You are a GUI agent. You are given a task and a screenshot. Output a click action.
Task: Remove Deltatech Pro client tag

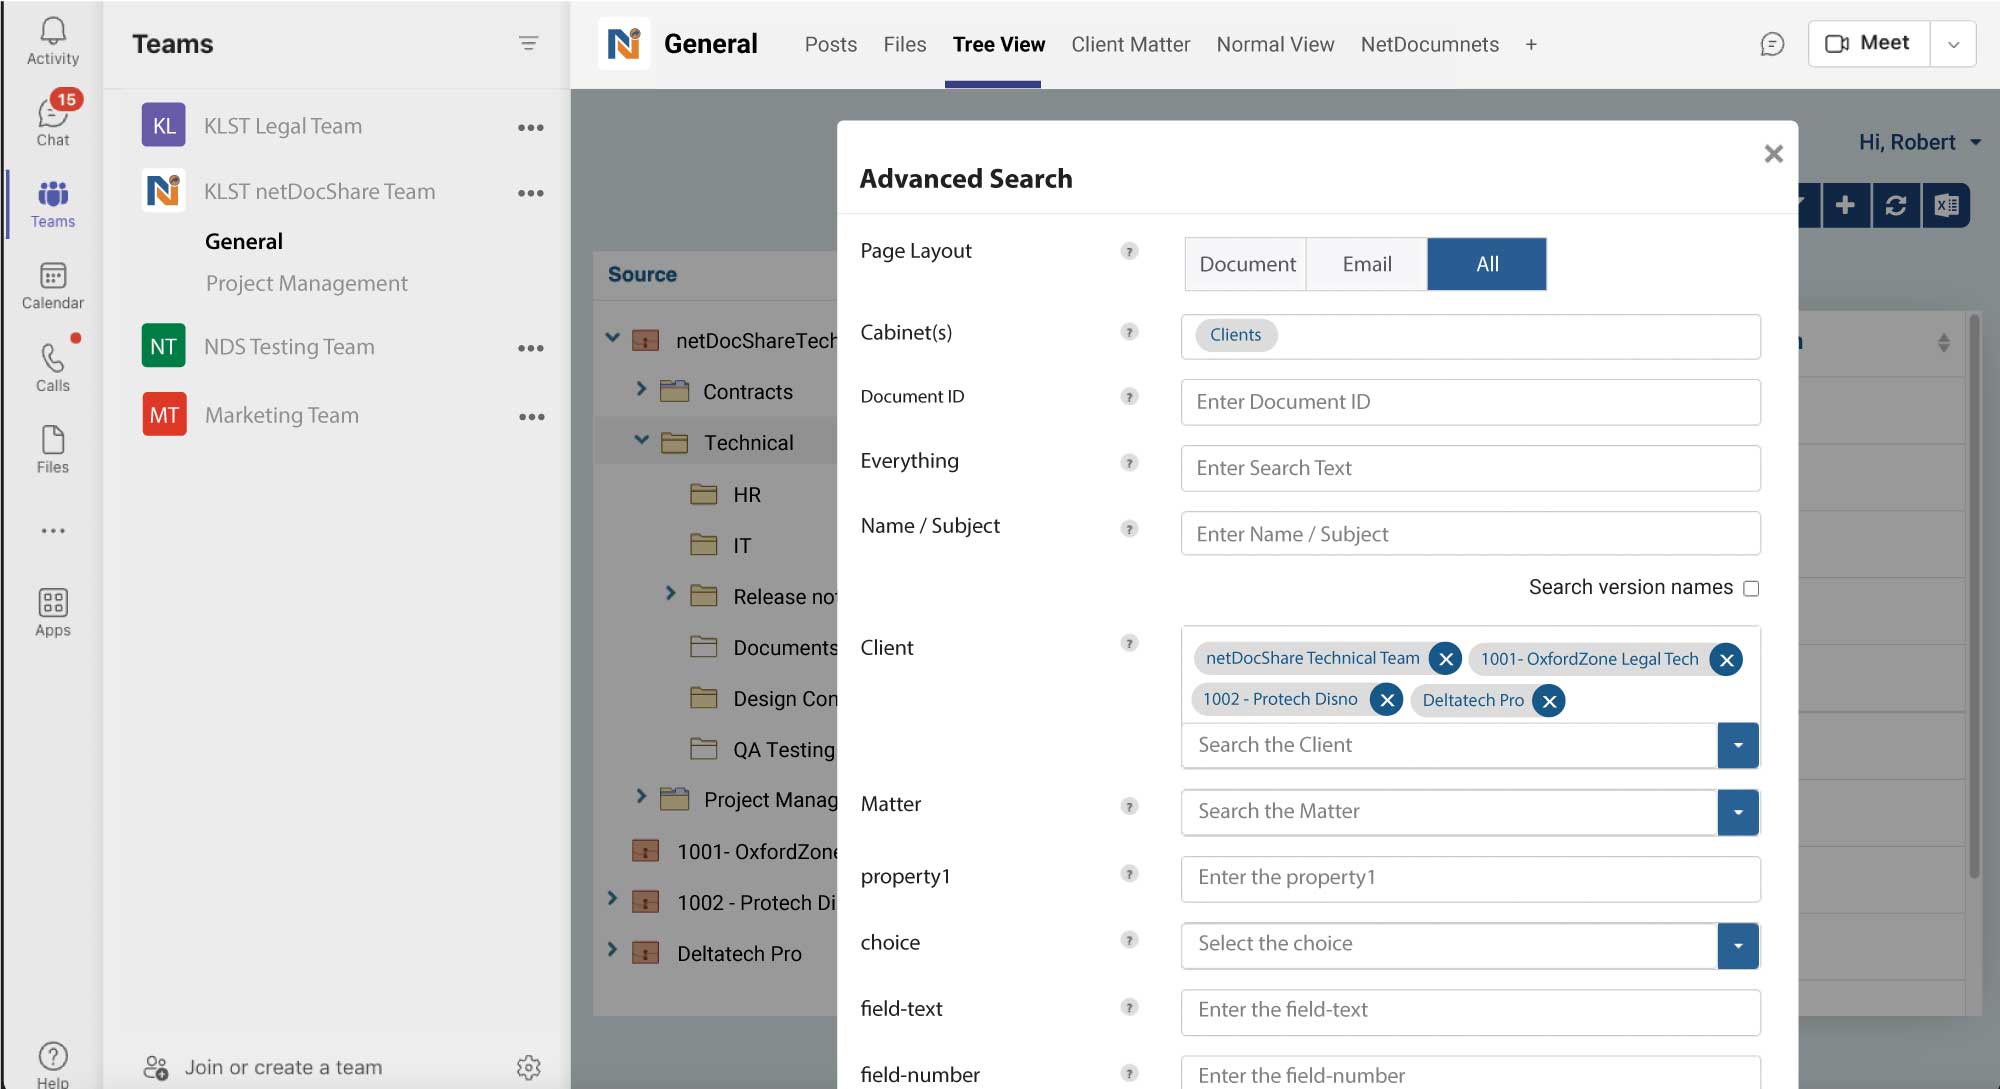[1549, 701]
